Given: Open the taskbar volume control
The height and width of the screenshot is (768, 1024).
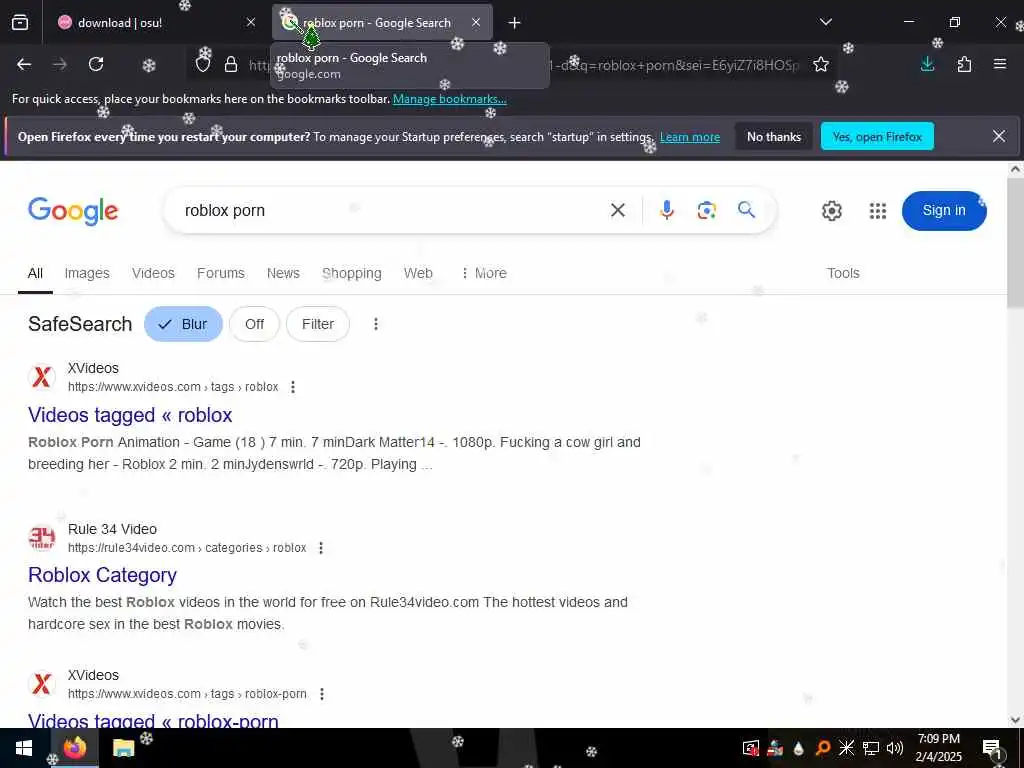Looking at the screenshot, I should [895, 748].
